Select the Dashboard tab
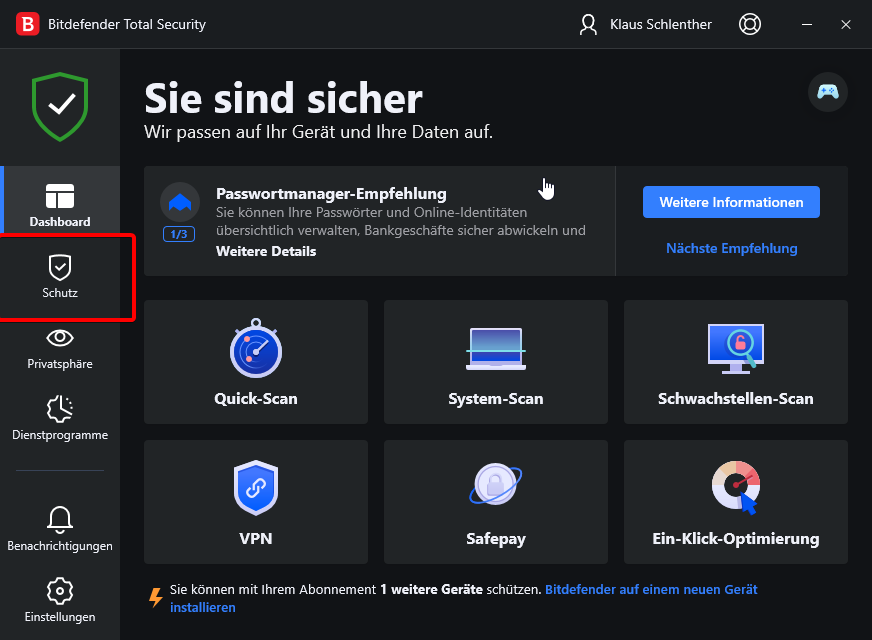Image resolution: width=872 pixels, height=640 pixels. coord(60,205)
